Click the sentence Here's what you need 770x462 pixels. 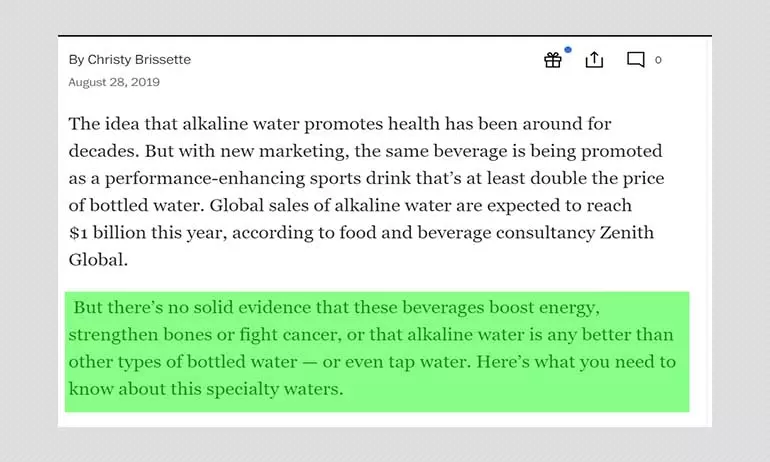pos(576,362)
